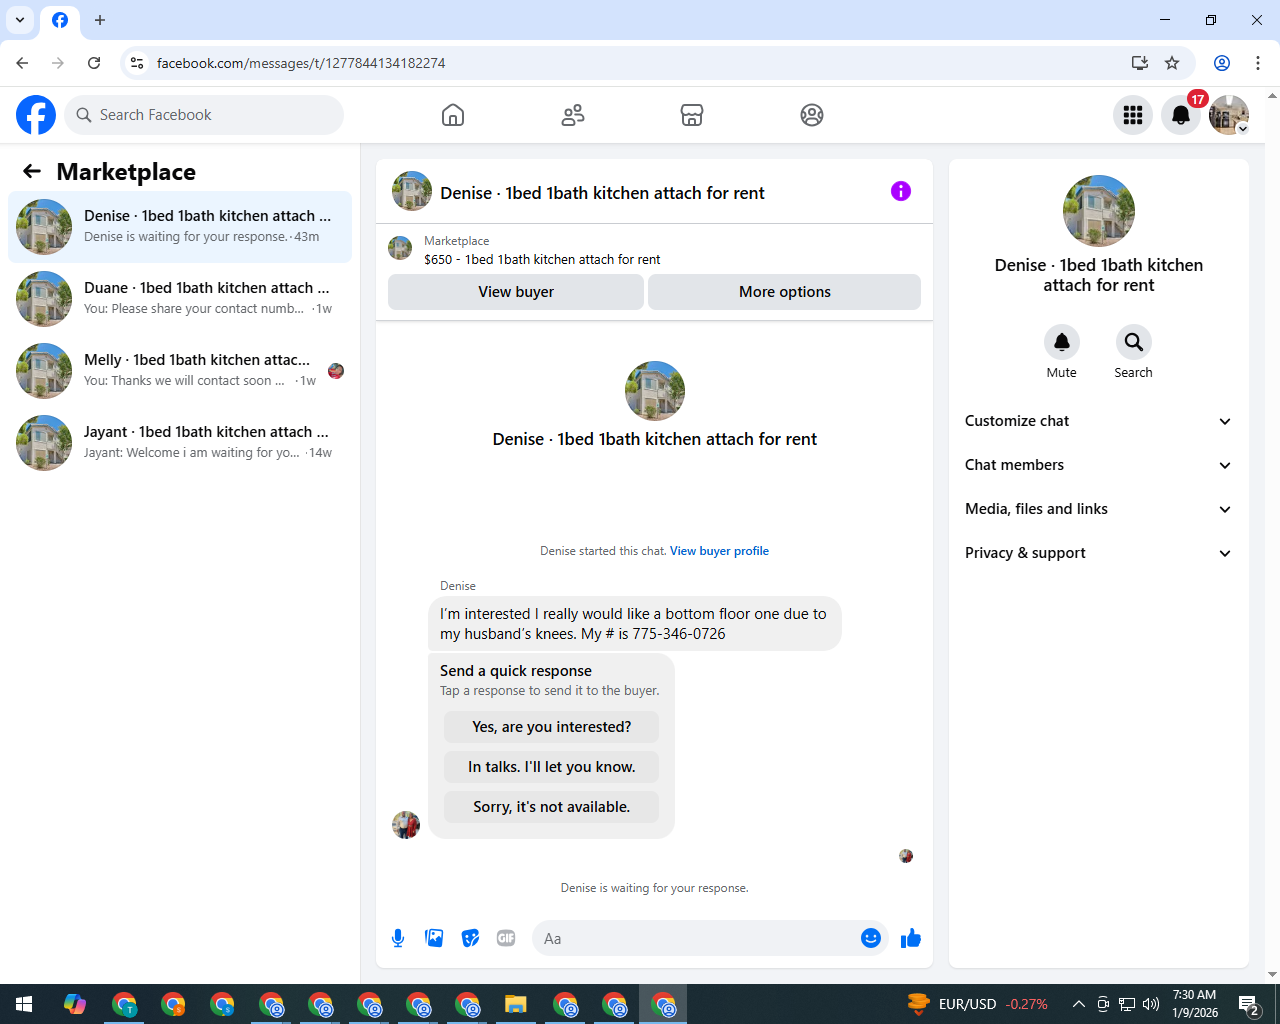Send quick reply 'Yes, are you interested?'

552,727
